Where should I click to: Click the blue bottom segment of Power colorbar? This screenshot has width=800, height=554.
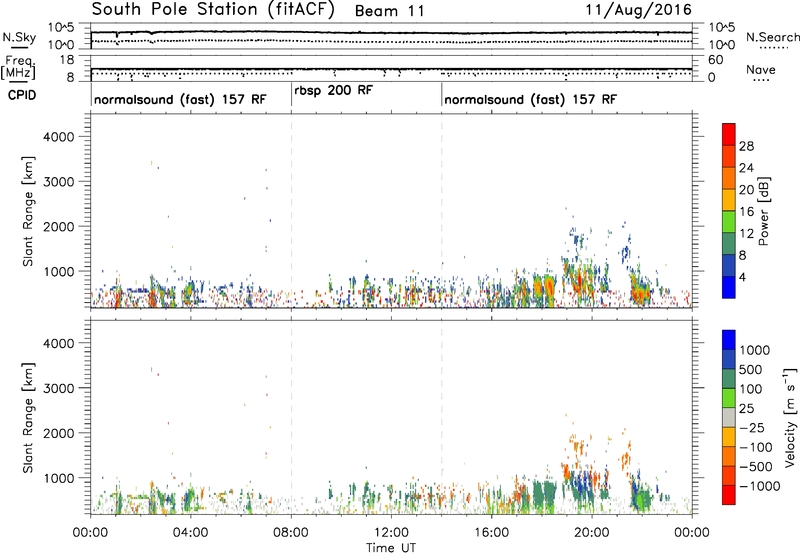729,287
